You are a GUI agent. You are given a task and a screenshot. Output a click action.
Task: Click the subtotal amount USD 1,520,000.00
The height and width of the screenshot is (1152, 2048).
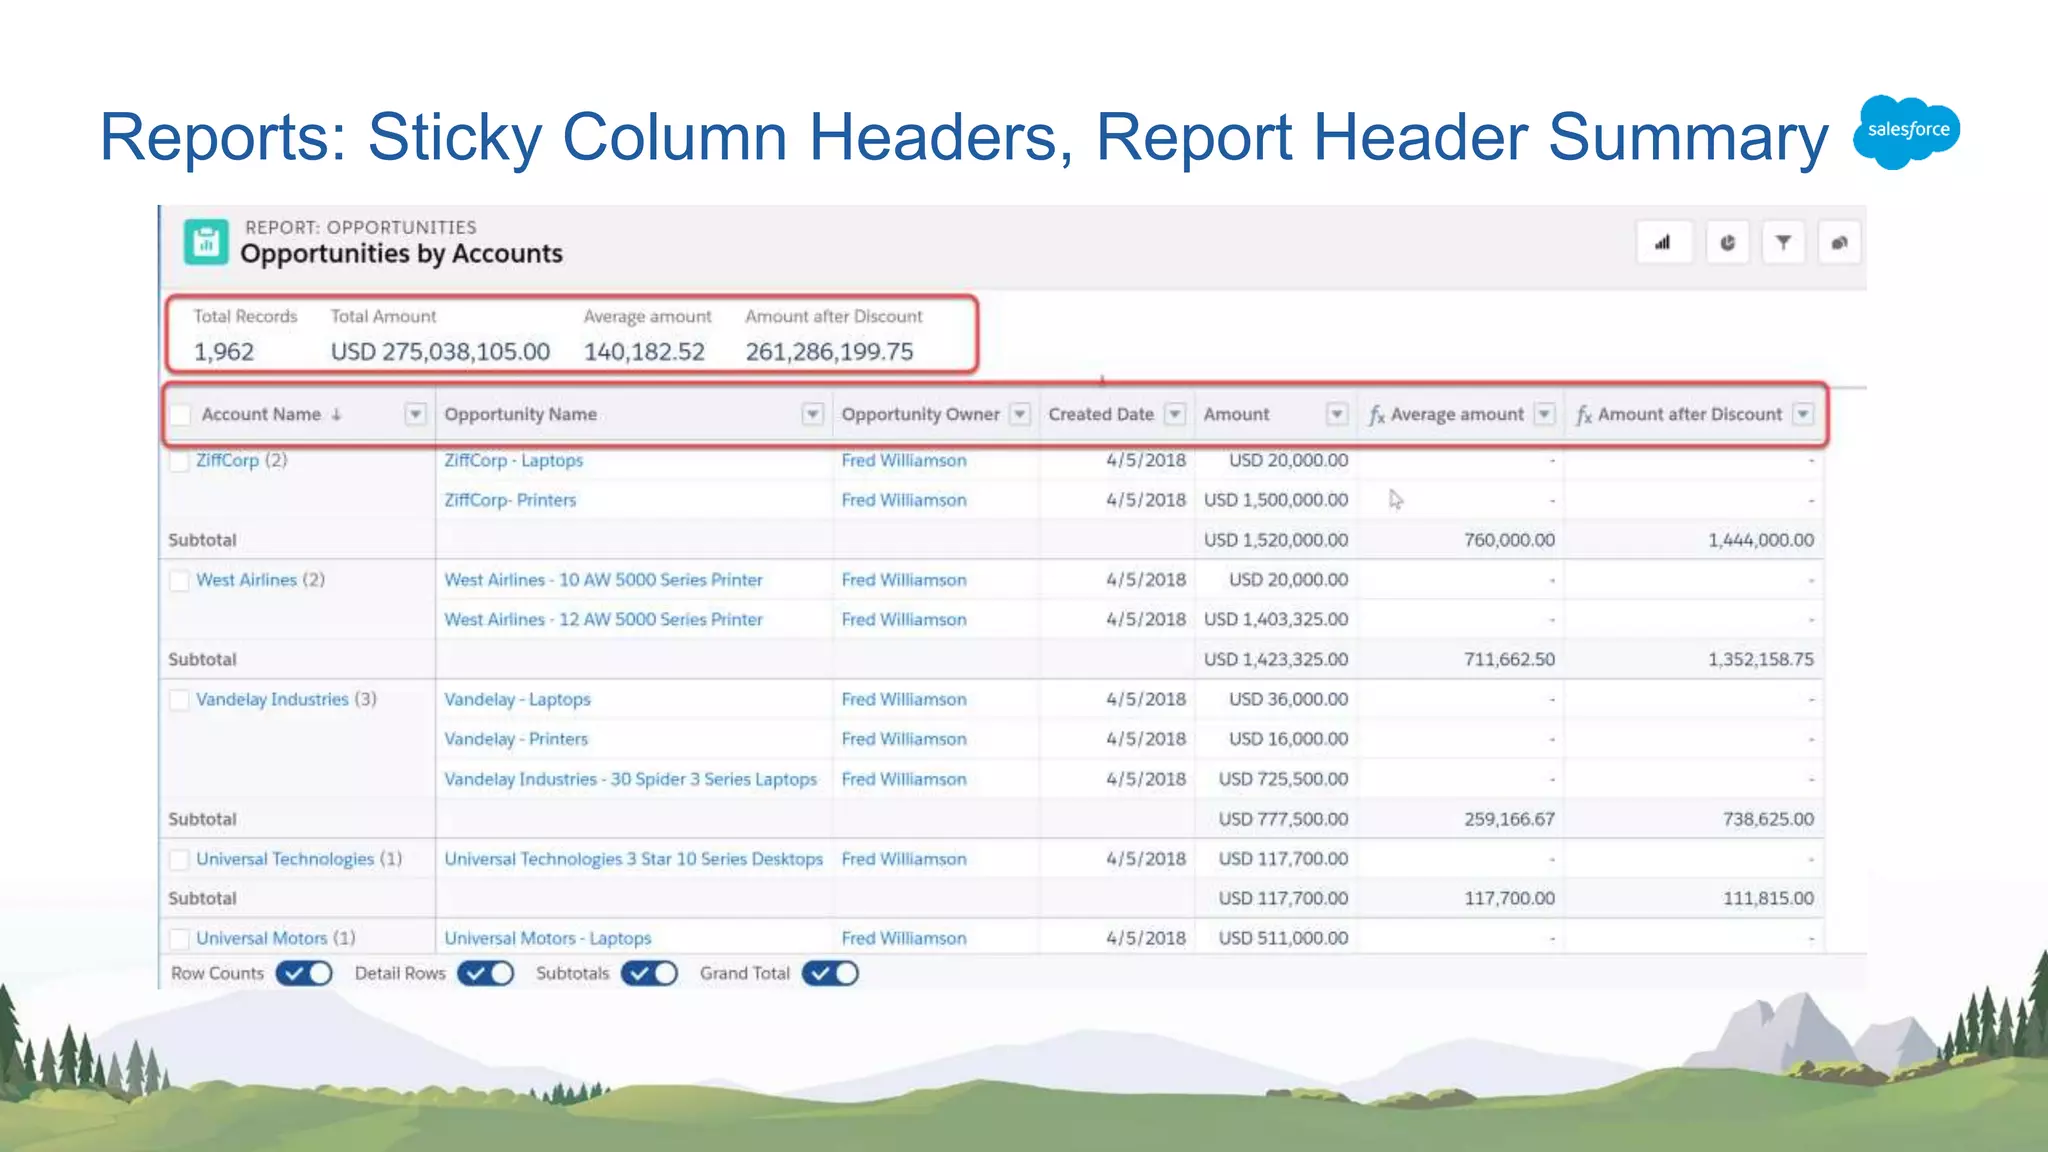tap(1275, 540)
